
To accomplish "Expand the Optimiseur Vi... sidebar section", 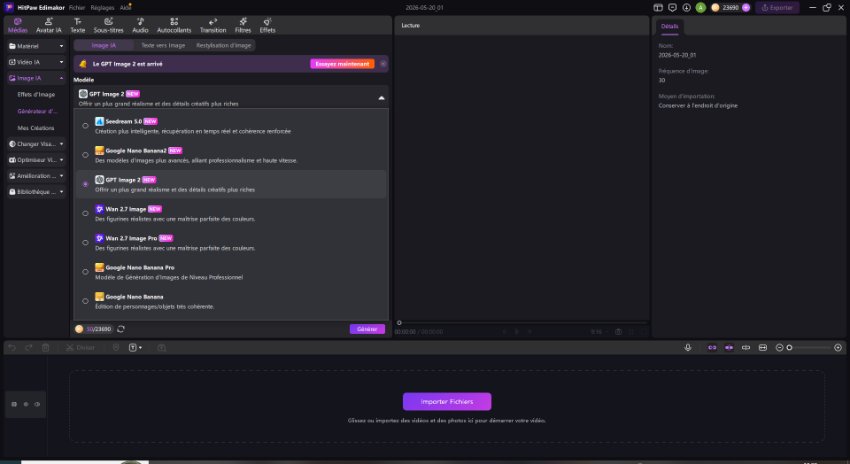I will coord(36,160).
